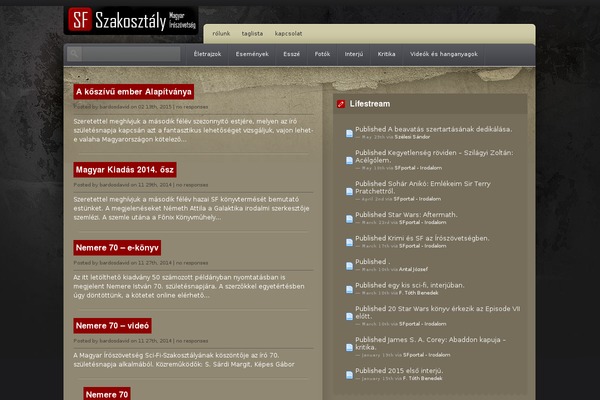Focus the search text field
The width and height of the screenshot is (600, 400).
tap(130, 54)
